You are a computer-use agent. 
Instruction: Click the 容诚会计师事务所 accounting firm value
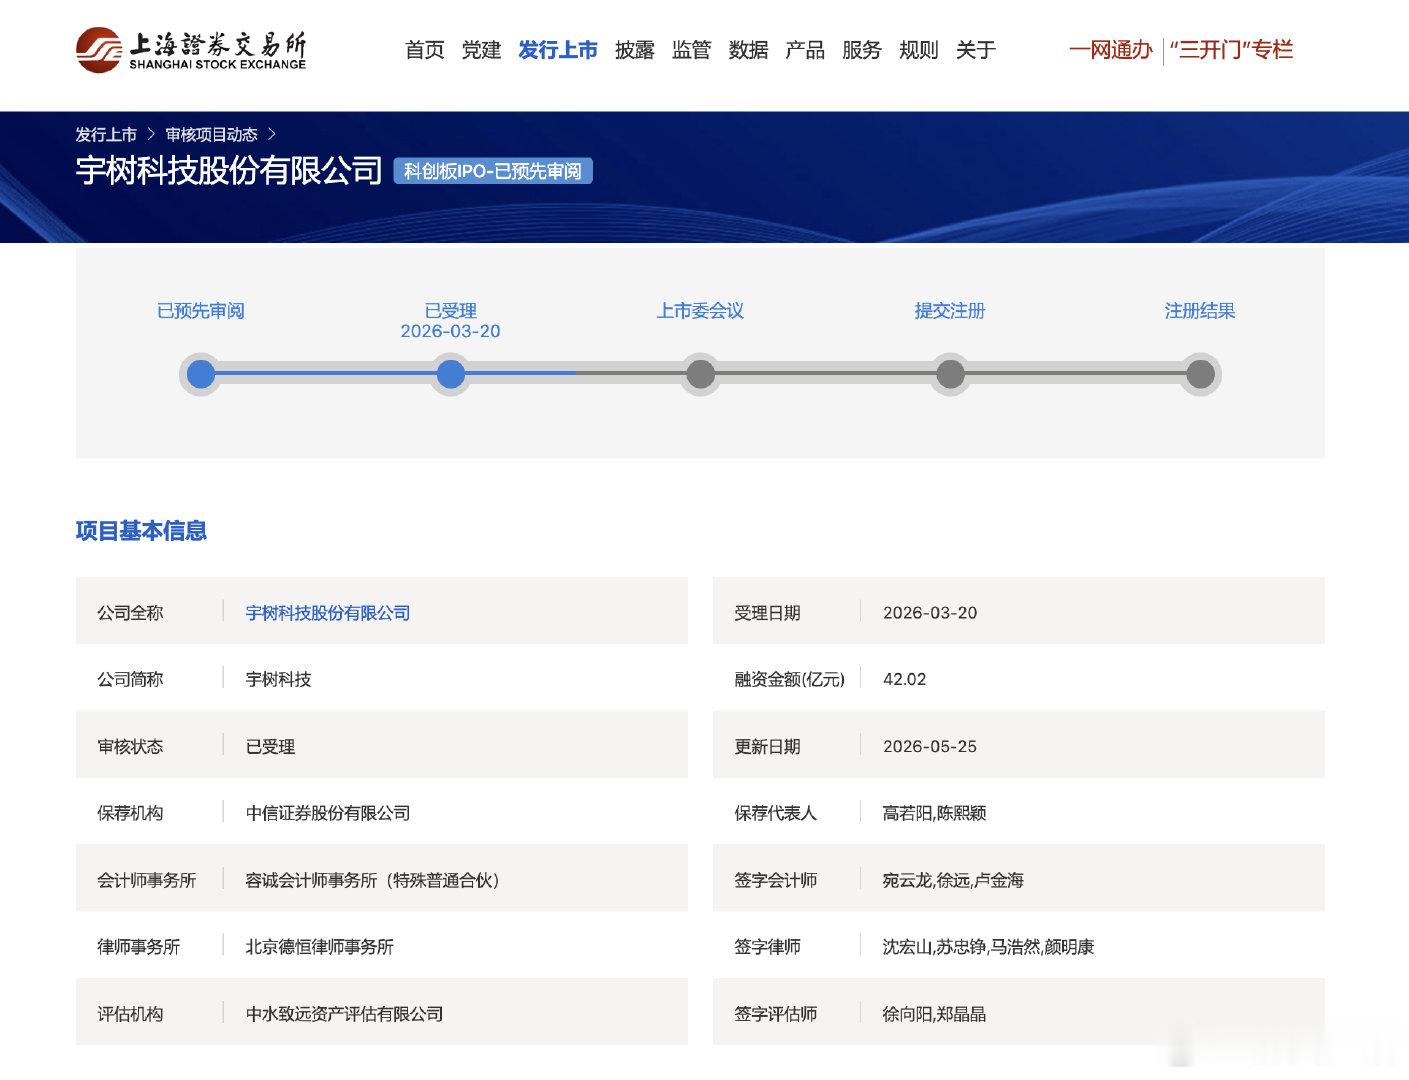(372, 880)
